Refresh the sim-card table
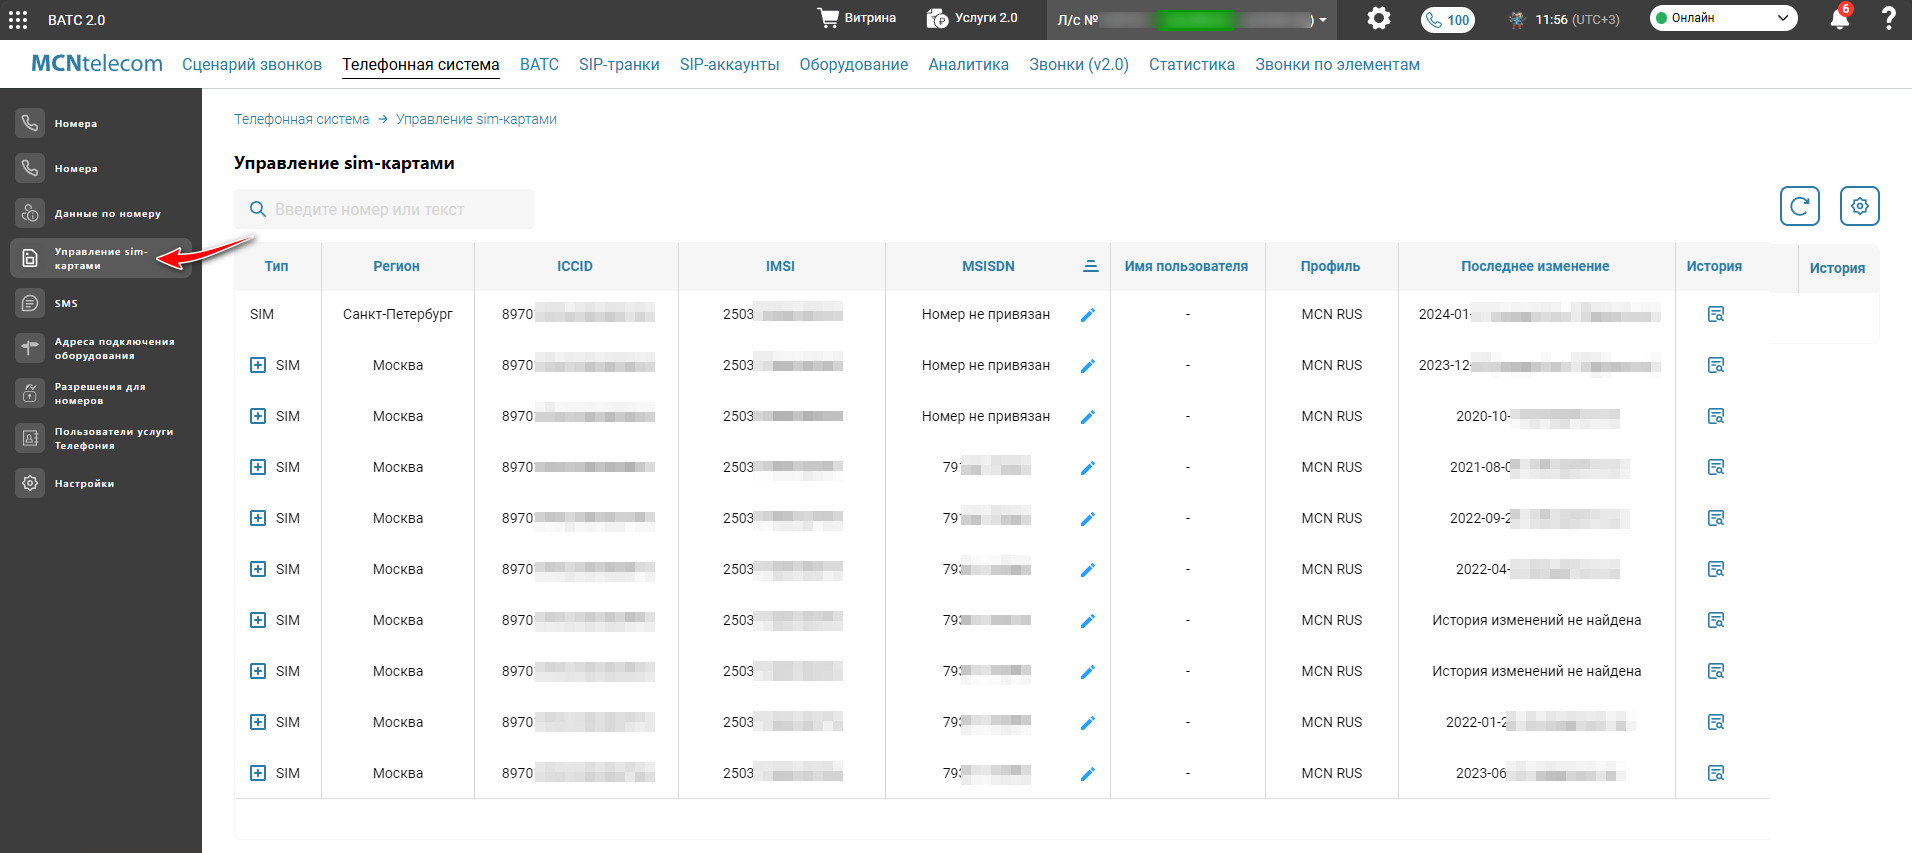The width and height of the screenshot is (1912, 853). point(1799,206)
